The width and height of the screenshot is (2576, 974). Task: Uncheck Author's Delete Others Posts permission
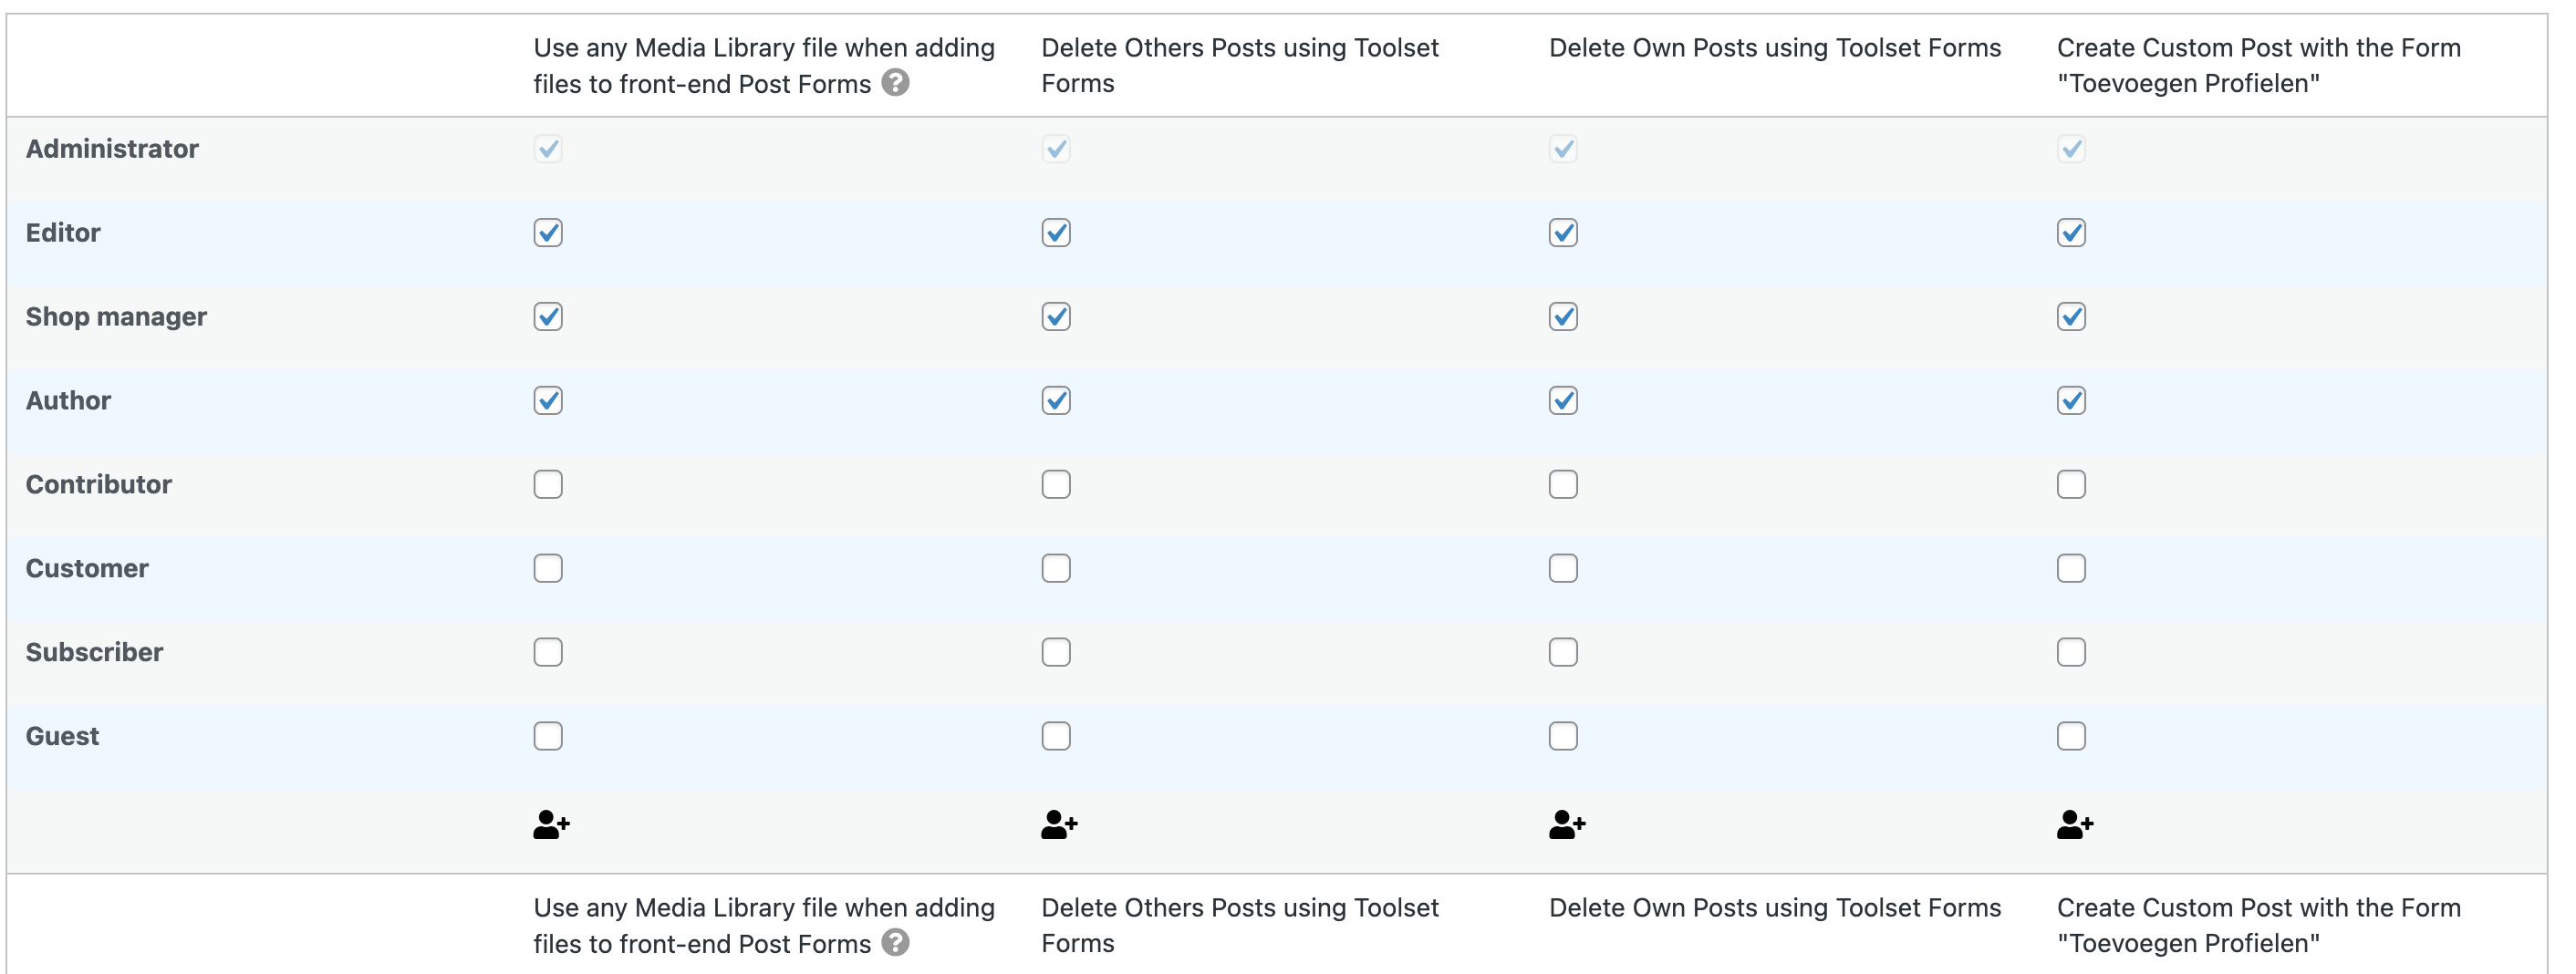point(1056,401)
